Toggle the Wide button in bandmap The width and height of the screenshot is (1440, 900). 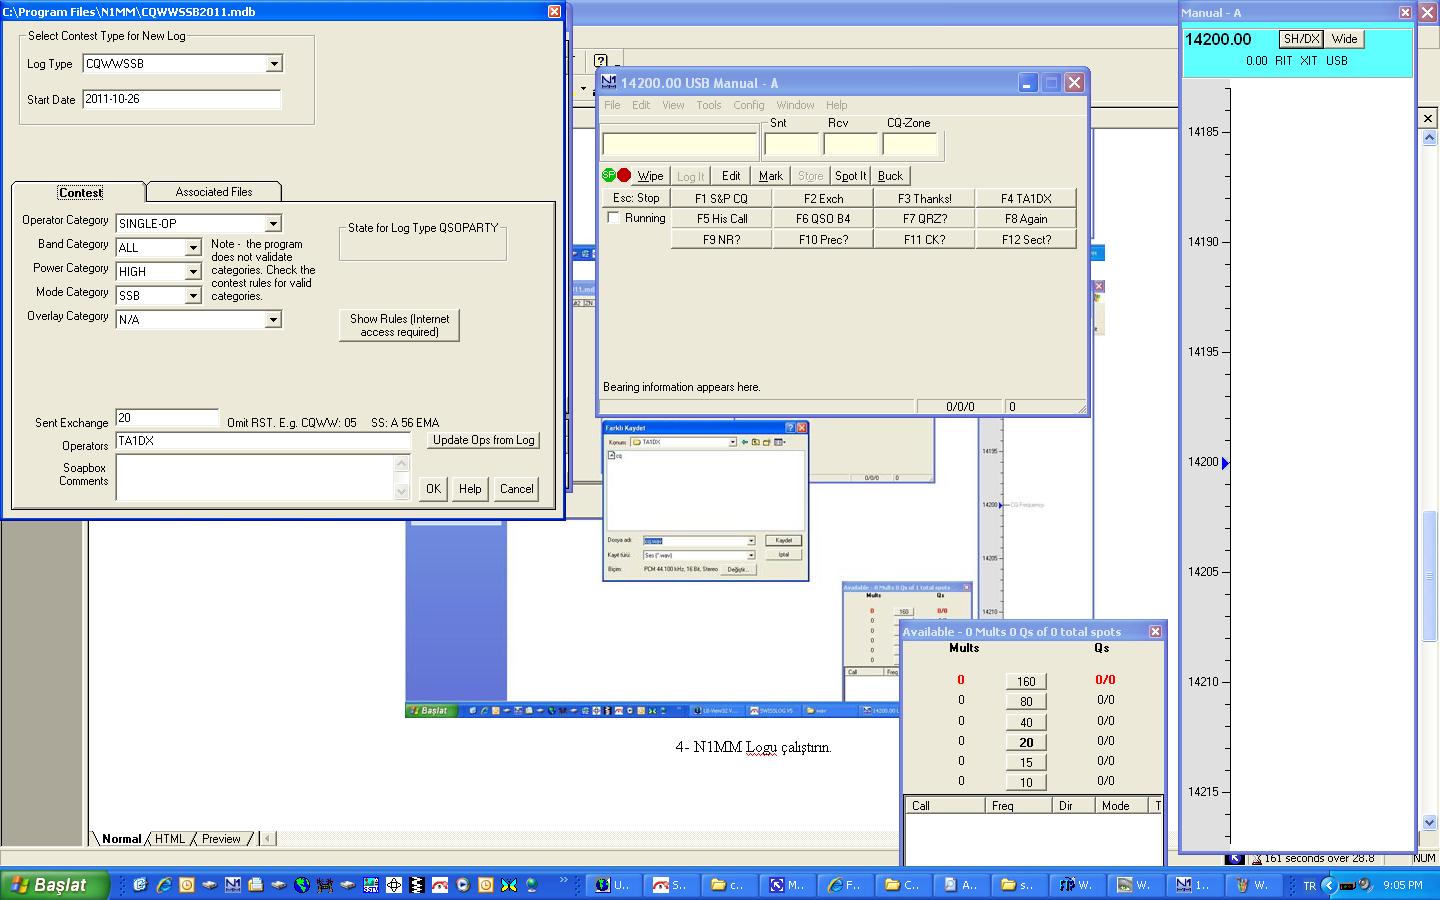pyautogui.click(x=1345, y=39)
